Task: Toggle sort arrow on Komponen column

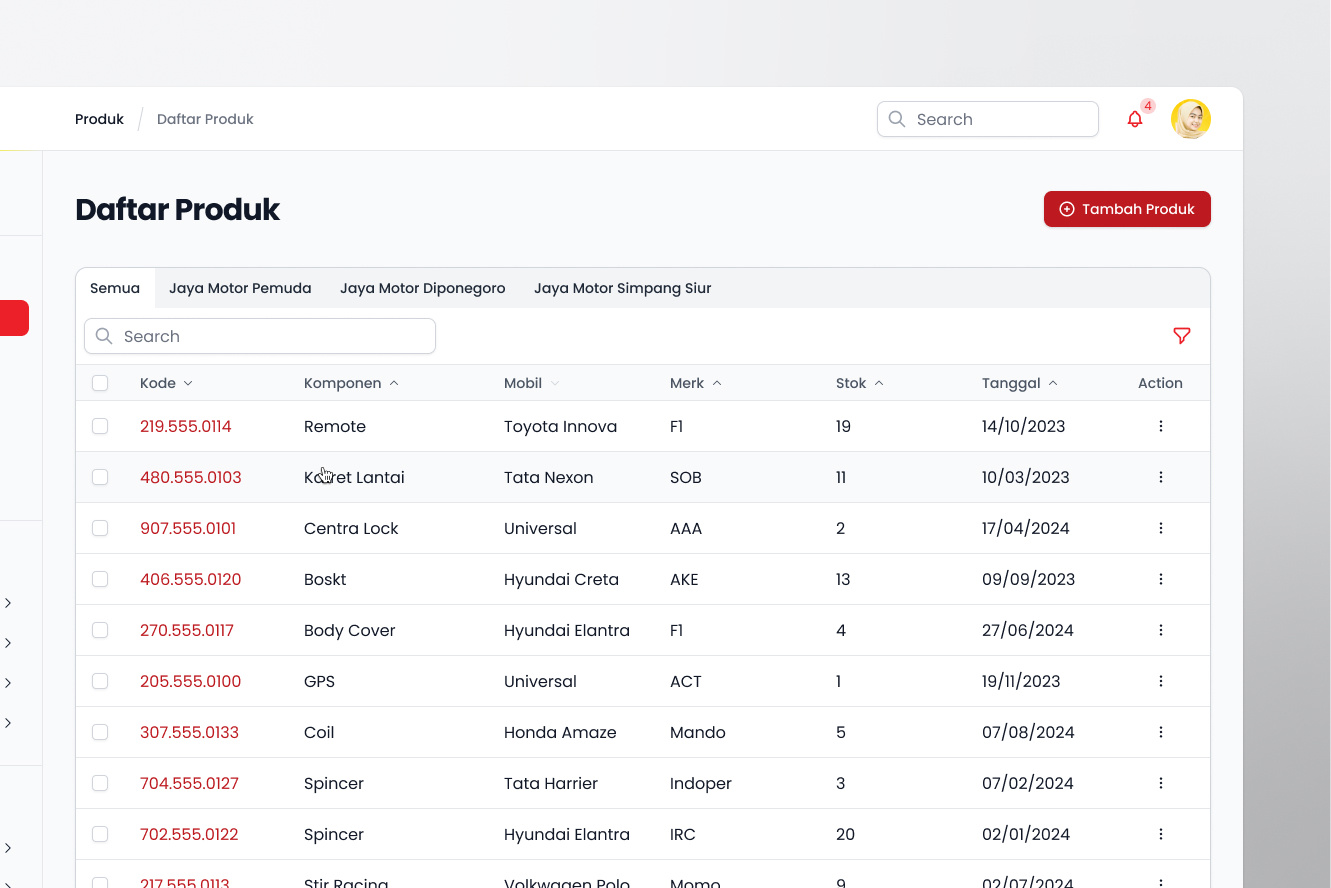Action: pyautogui.click(x=394, y=383)
